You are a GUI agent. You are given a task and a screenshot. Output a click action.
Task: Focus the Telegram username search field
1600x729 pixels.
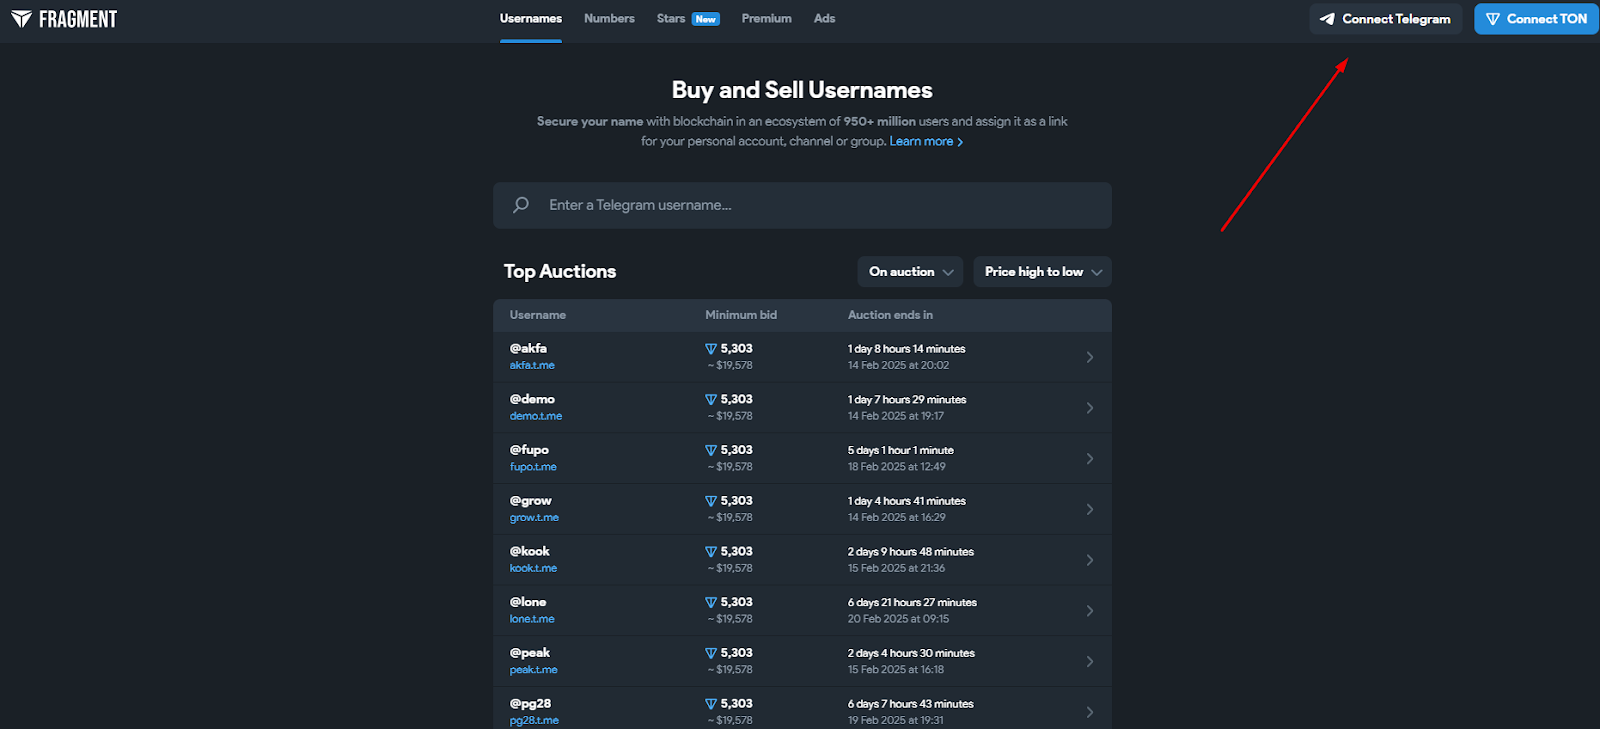[x=802, y=205]
